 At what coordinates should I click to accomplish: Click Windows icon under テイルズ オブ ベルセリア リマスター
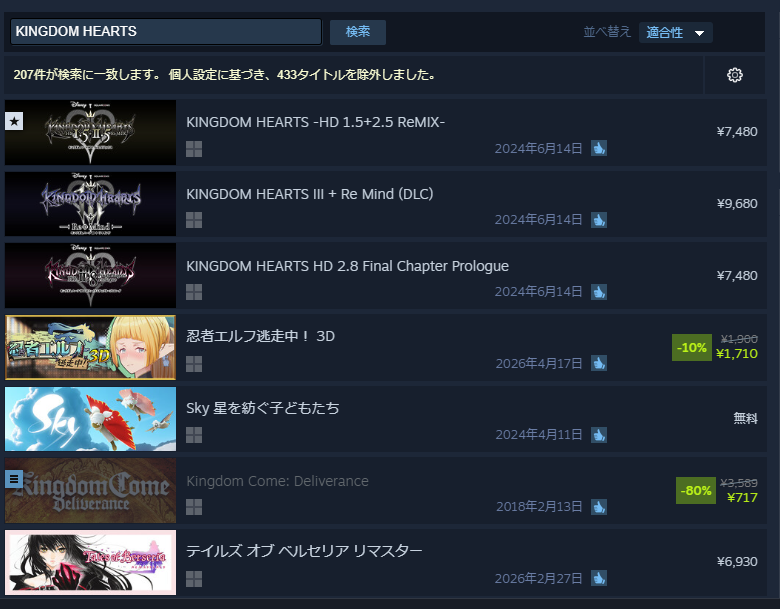[194, 579]
